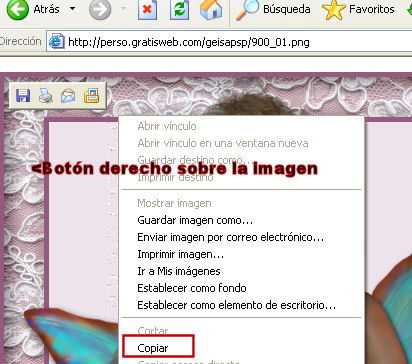This screenshot has height=364, width=412.
Task: Refresh the page with green arrows icon
Action: [x=179, y=9]
